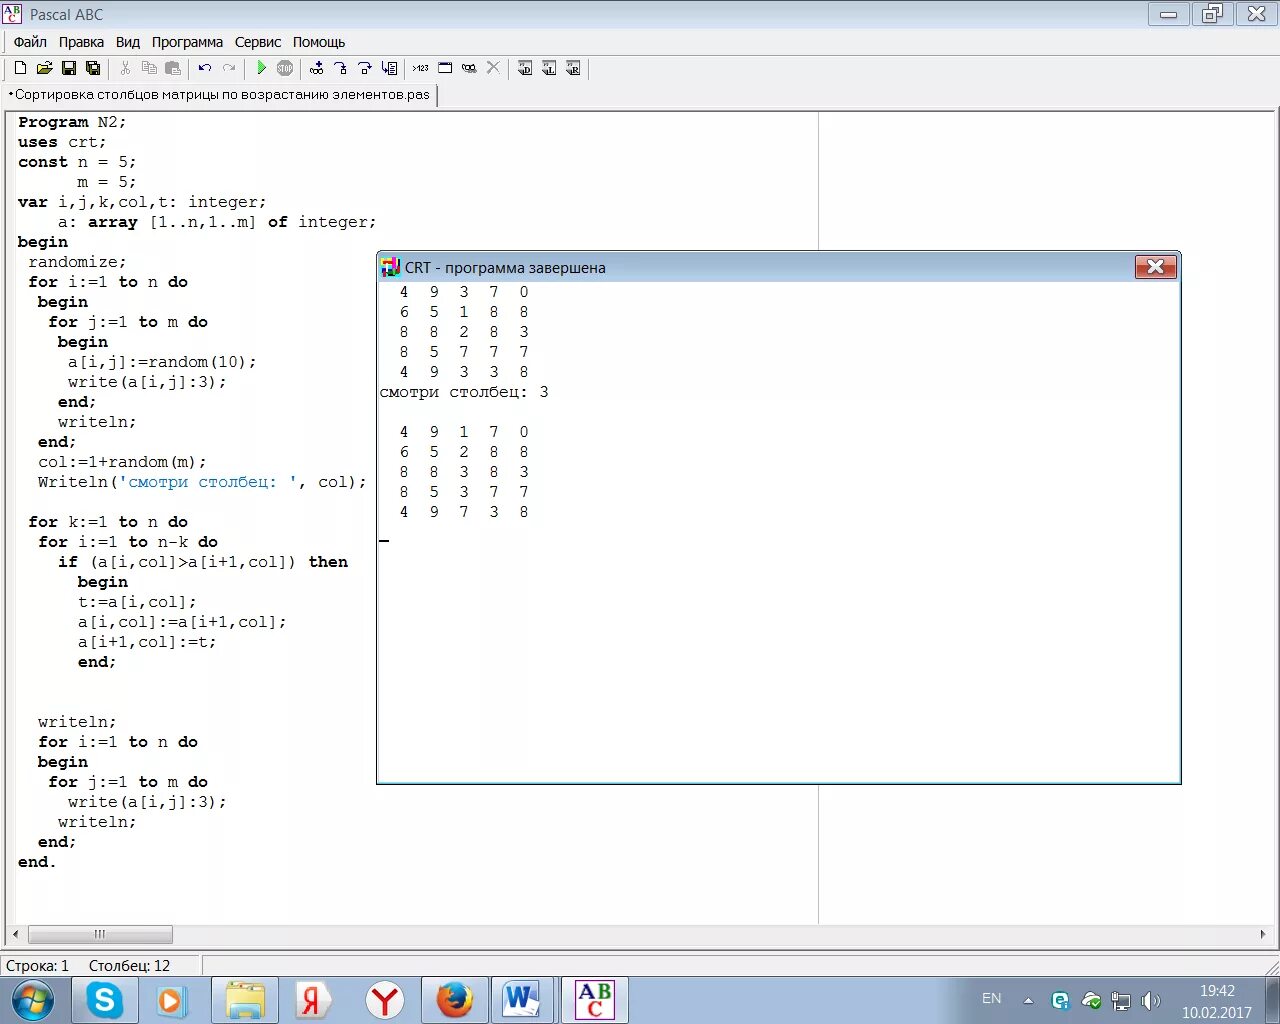Open Yandex browser from the taskbar

pyautogui.click(x=385, y=1000)
